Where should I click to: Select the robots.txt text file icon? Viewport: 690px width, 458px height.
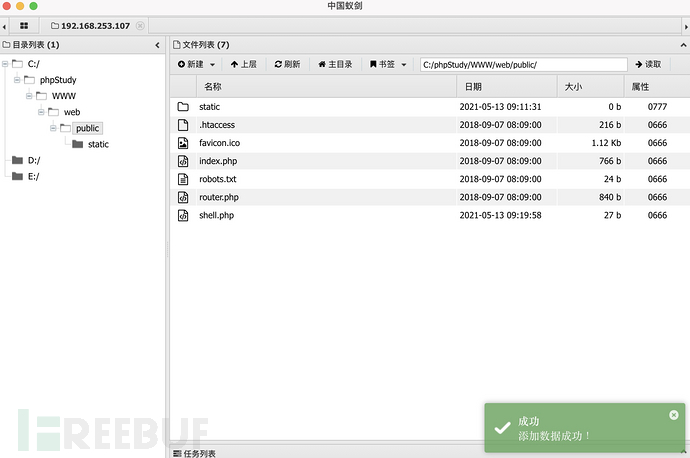click(183, 179)
